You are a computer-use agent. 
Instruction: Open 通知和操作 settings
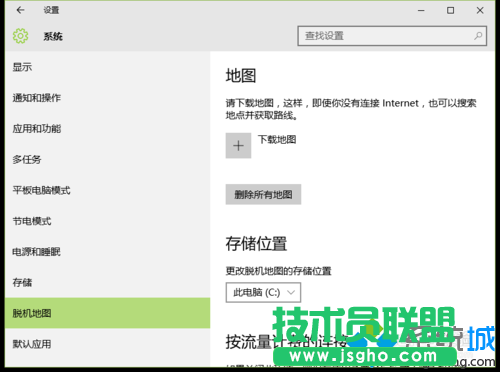[107, 98]
